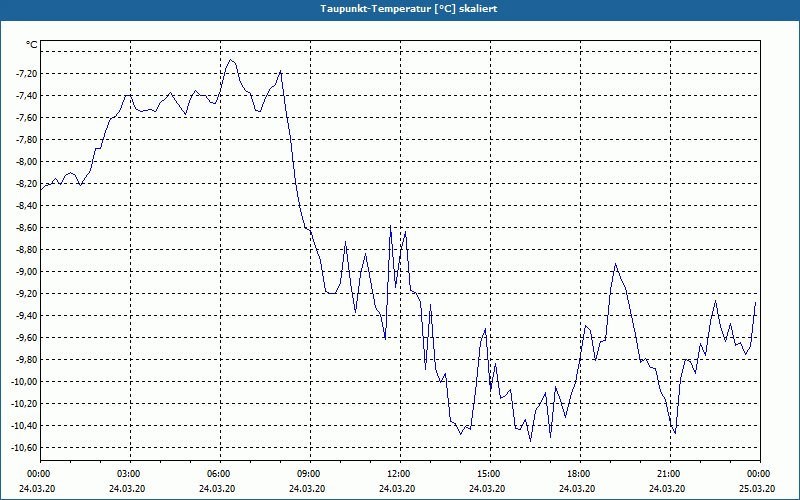Select the "-7,20" y-axis value

pyautogui.click(x=27, y=73)
